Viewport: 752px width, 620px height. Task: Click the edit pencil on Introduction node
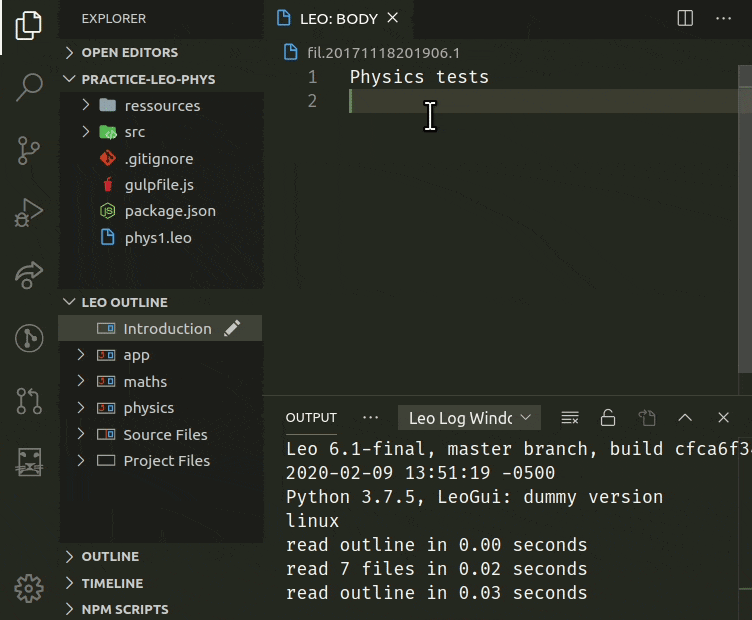click(x=232, y=328)
